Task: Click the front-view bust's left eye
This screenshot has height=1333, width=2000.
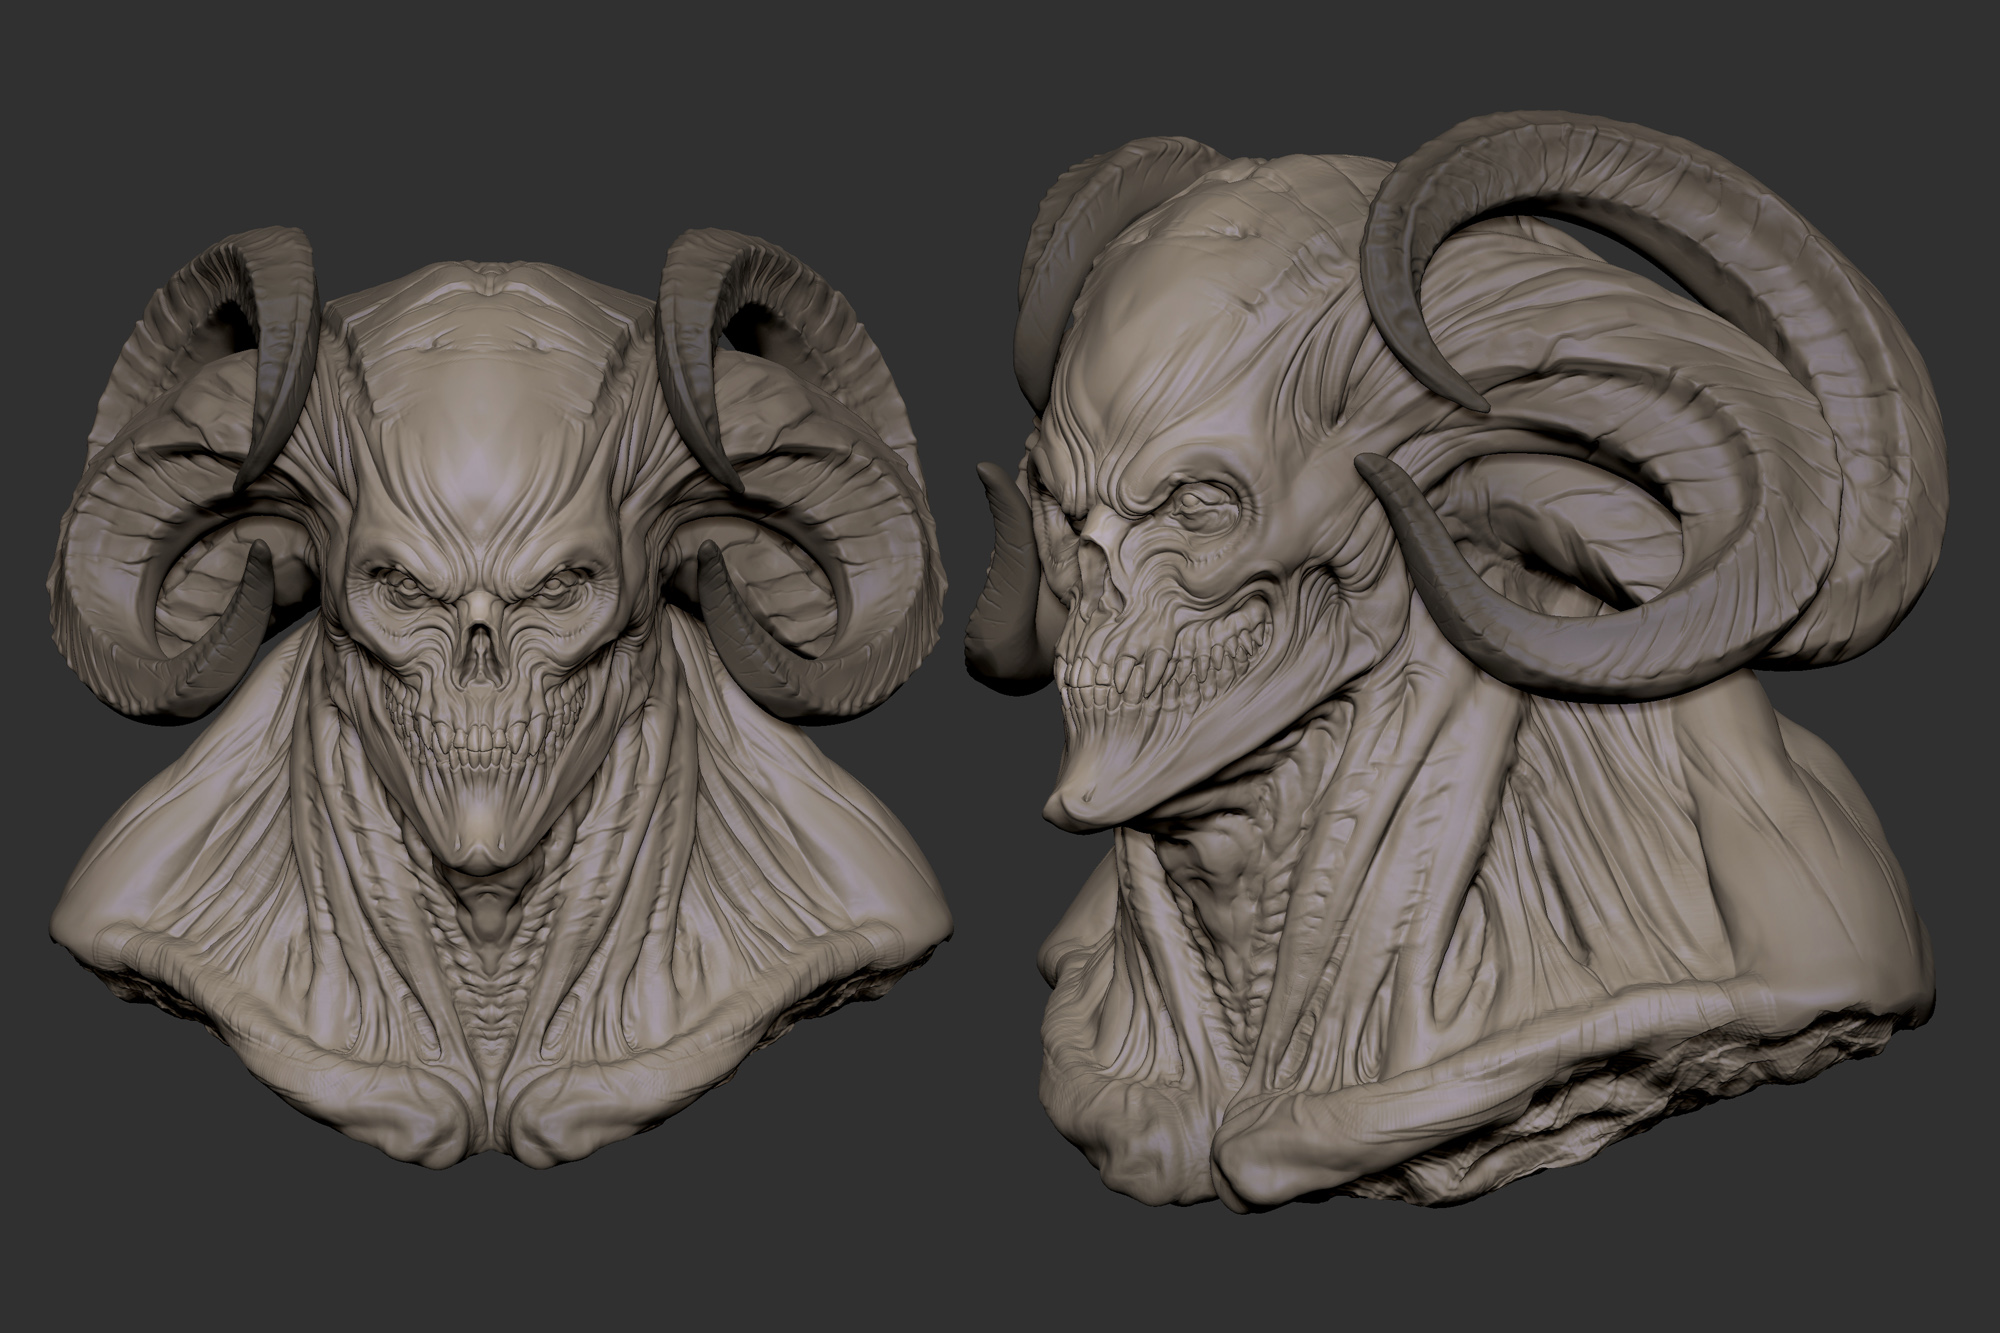Action: [408, 584]
